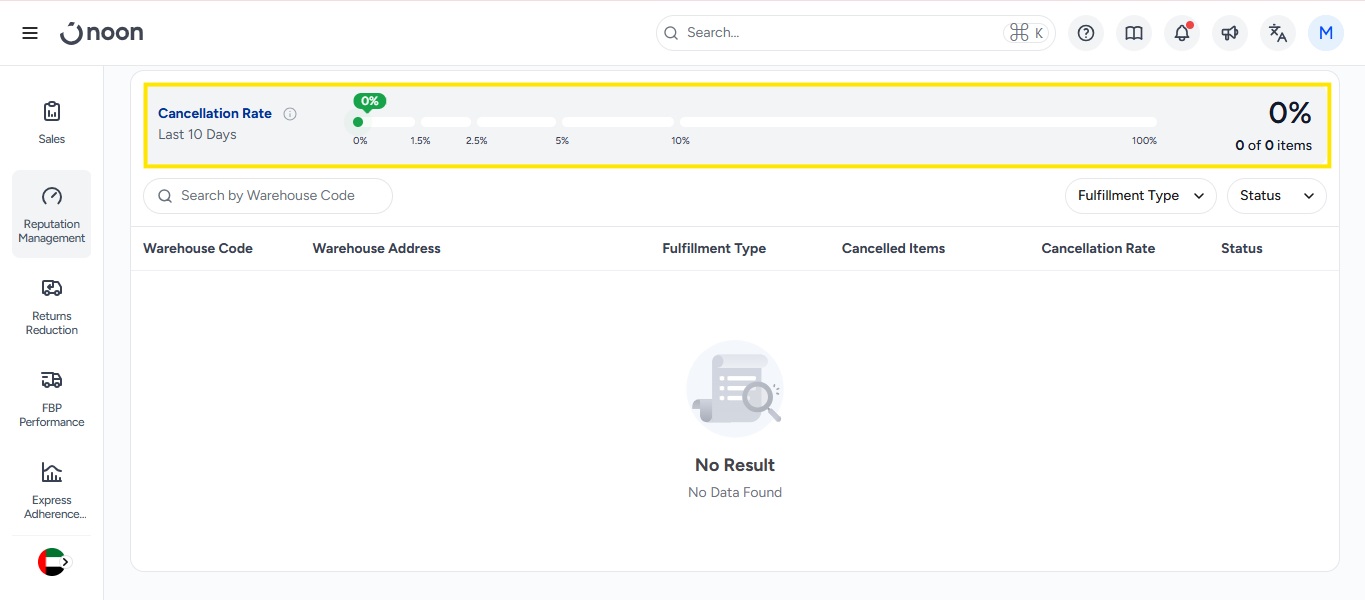1365x600 pixels.
Task: Open the M profile avatar
Action: 1326,33
